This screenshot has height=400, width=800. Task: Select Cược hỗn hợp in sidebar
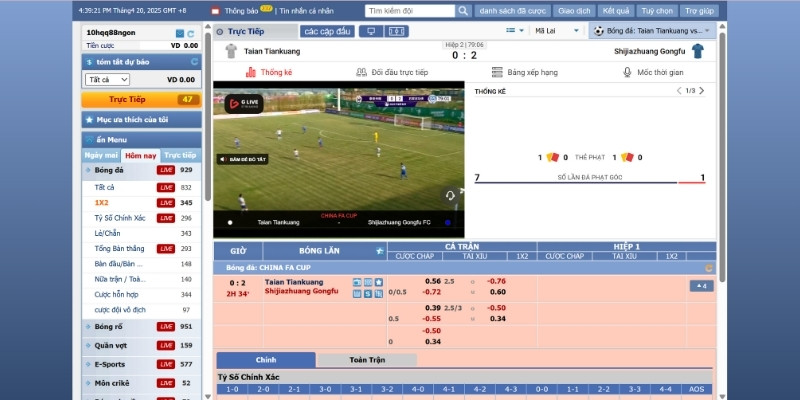(141, 294)
